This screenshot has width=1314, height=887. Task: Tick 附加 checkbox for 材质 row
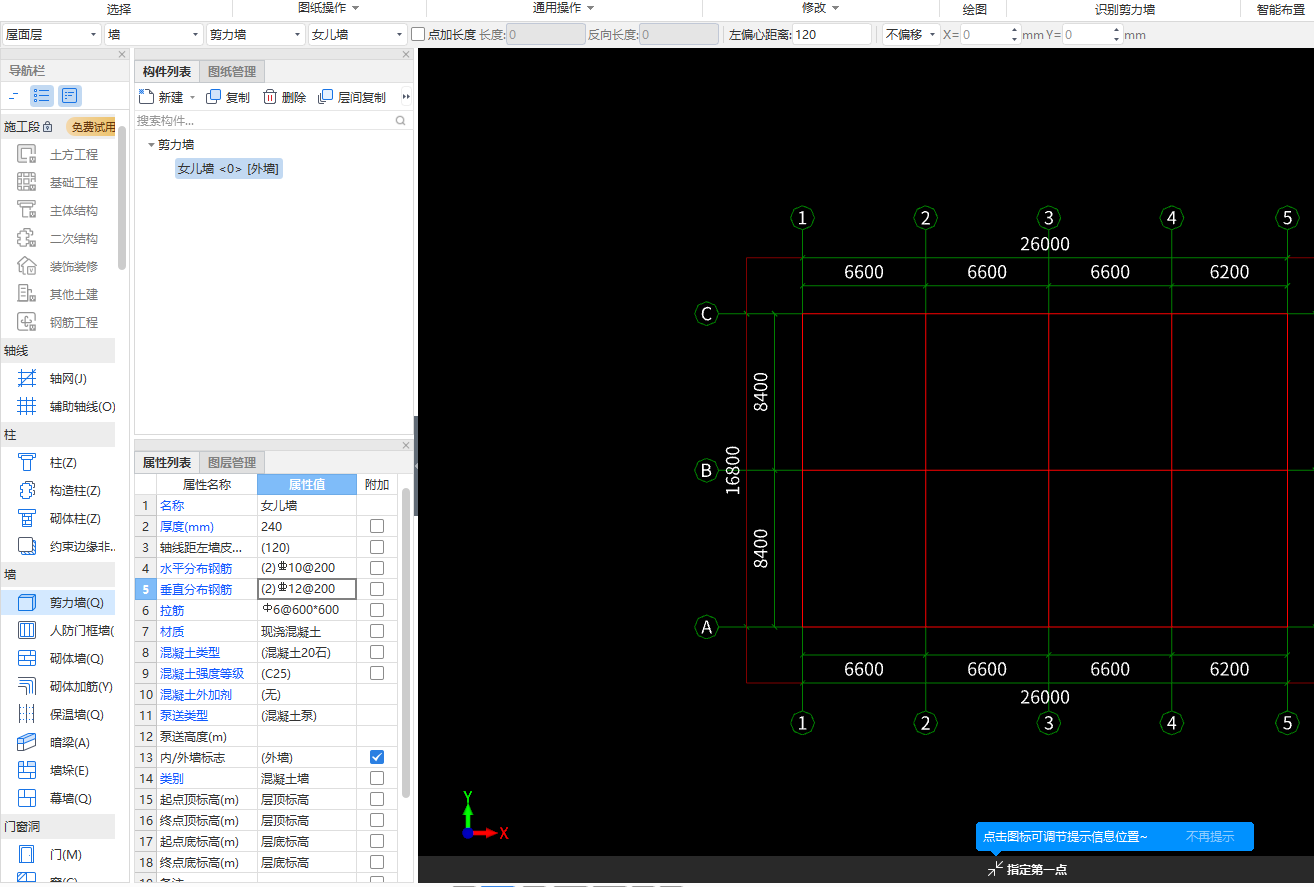(377, 631)
